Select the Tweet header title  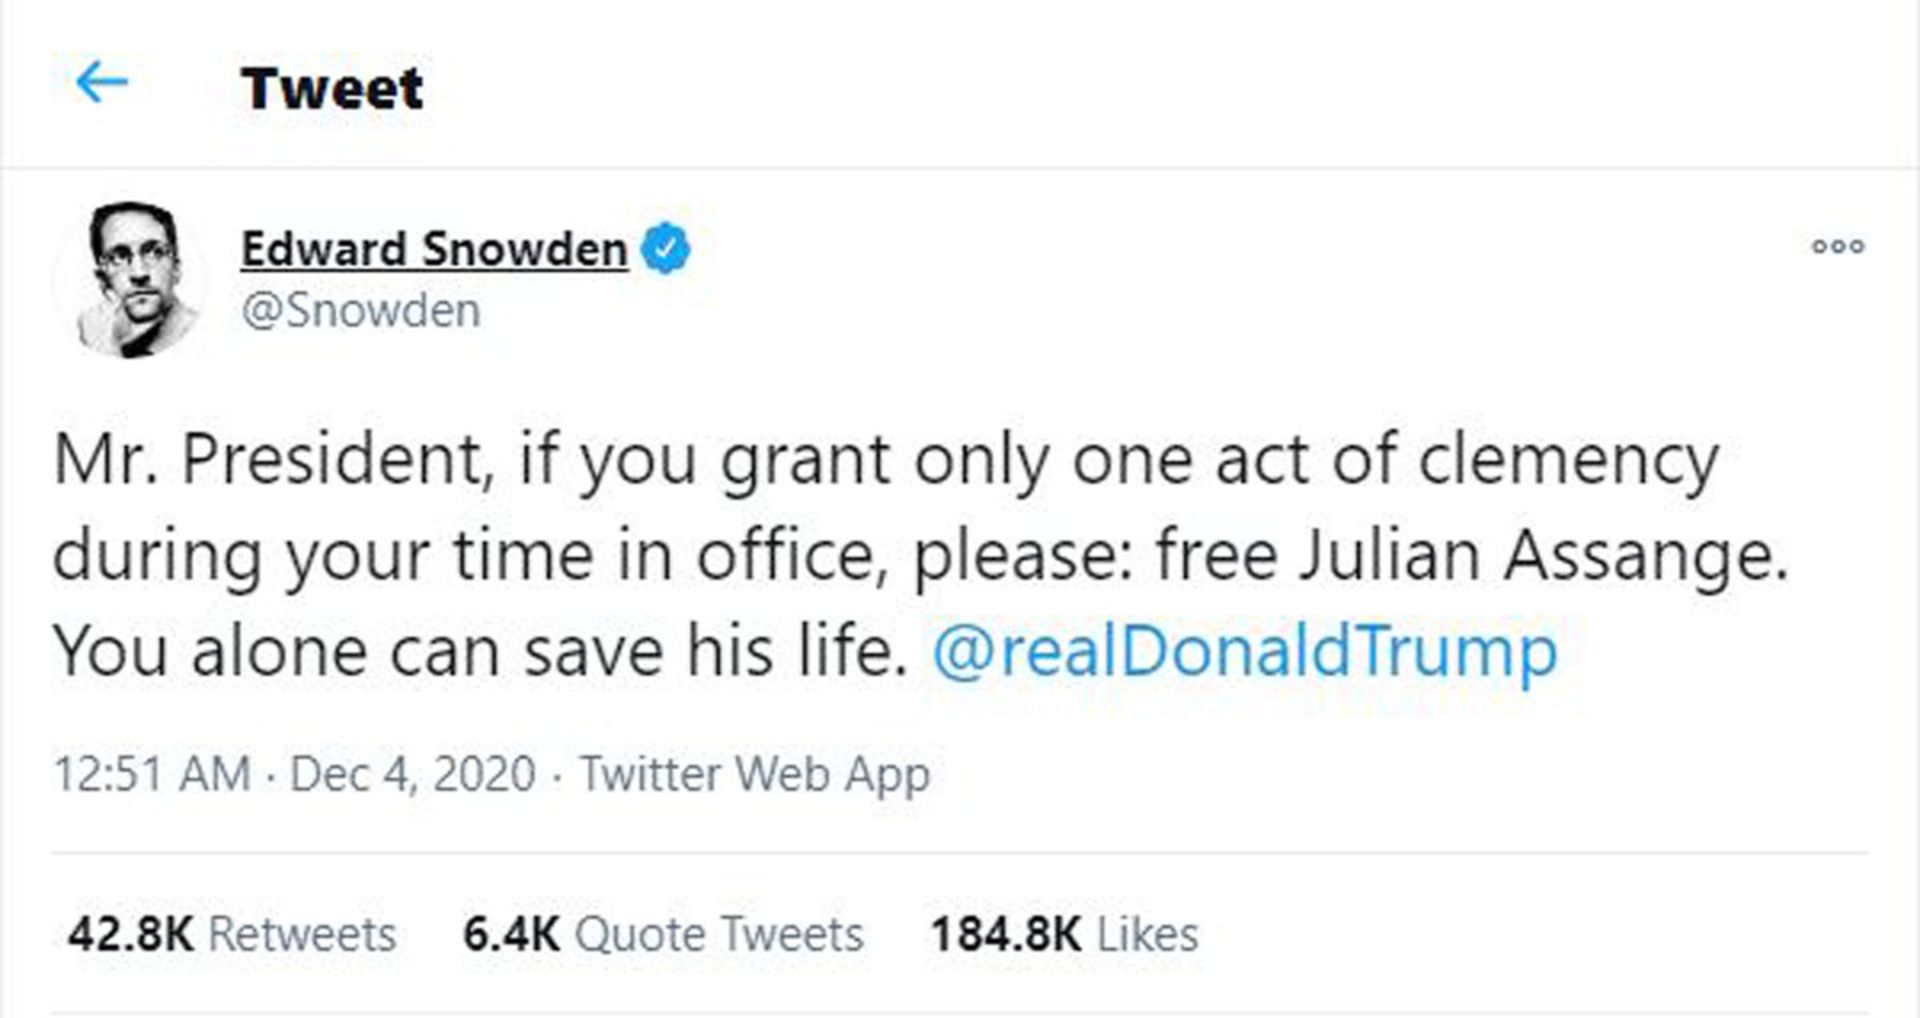330,87
